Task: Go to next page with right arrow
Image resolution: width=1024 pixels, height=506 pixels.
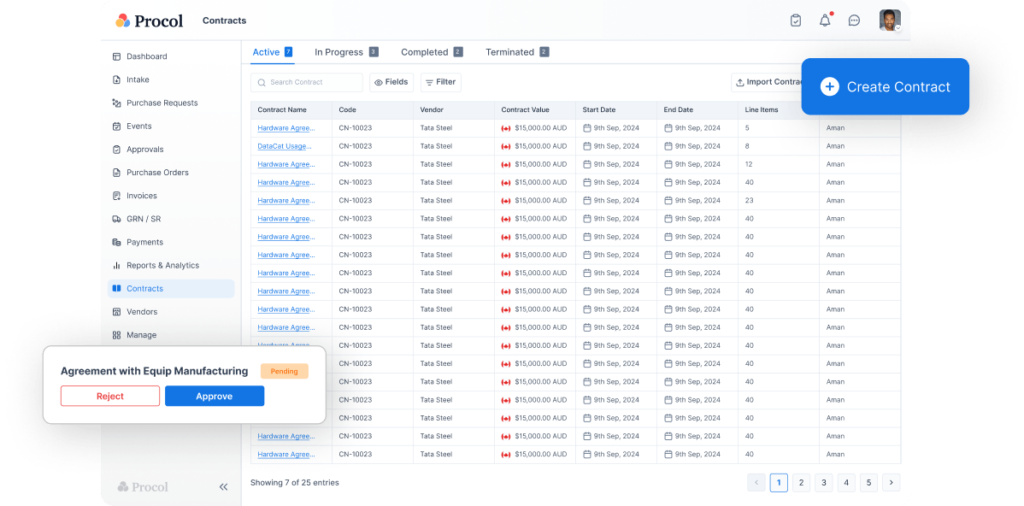Action: pos(890,483)
